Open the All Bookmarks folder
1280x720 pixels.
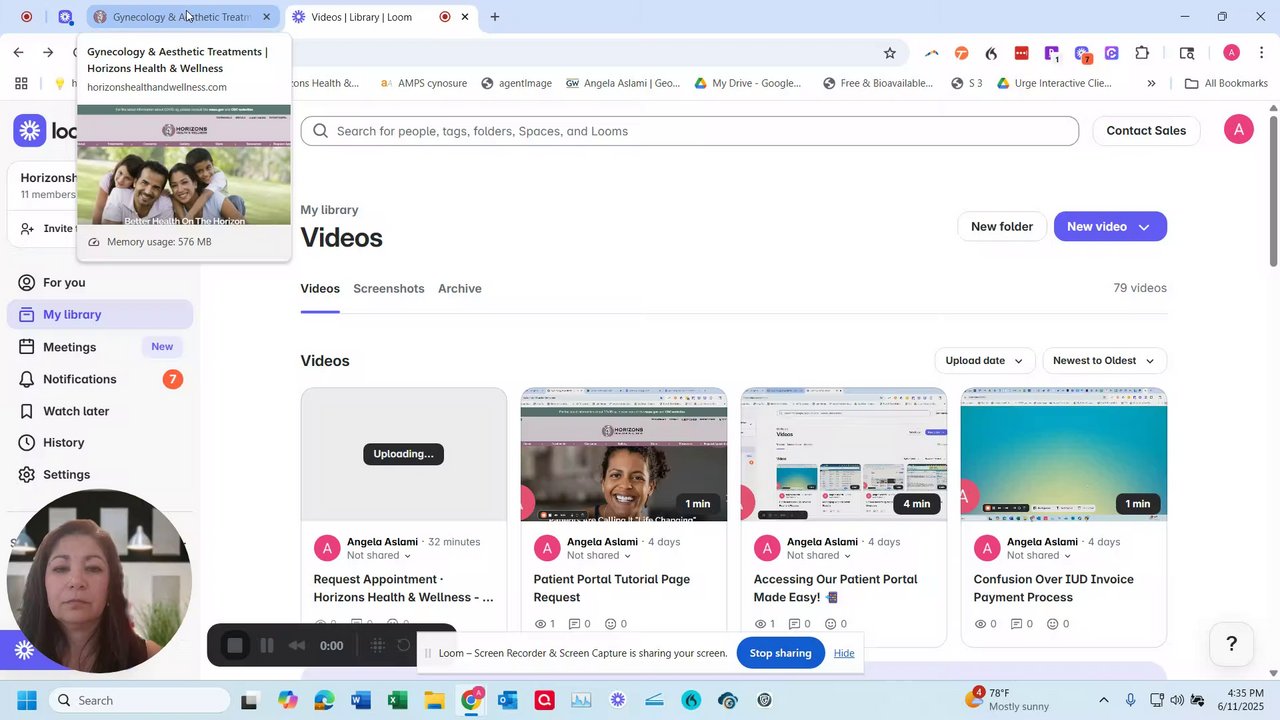[1226, 84]
